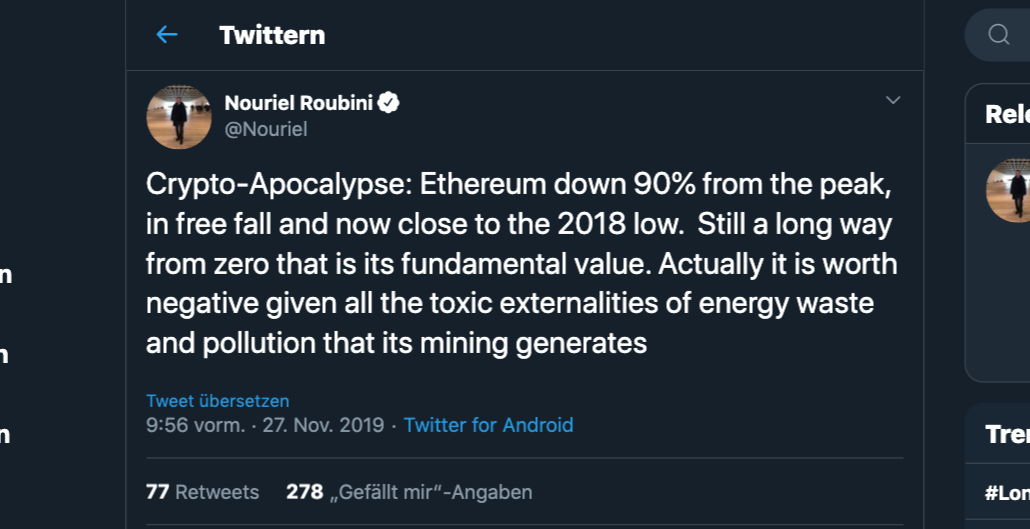Click the Tren… section heading

(1006, 434)
